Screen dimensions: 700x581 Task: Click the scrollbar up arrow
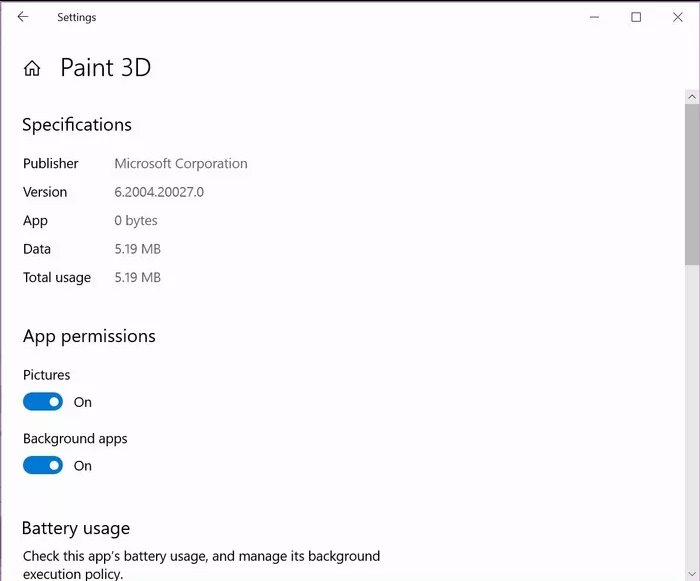point(692,96)
